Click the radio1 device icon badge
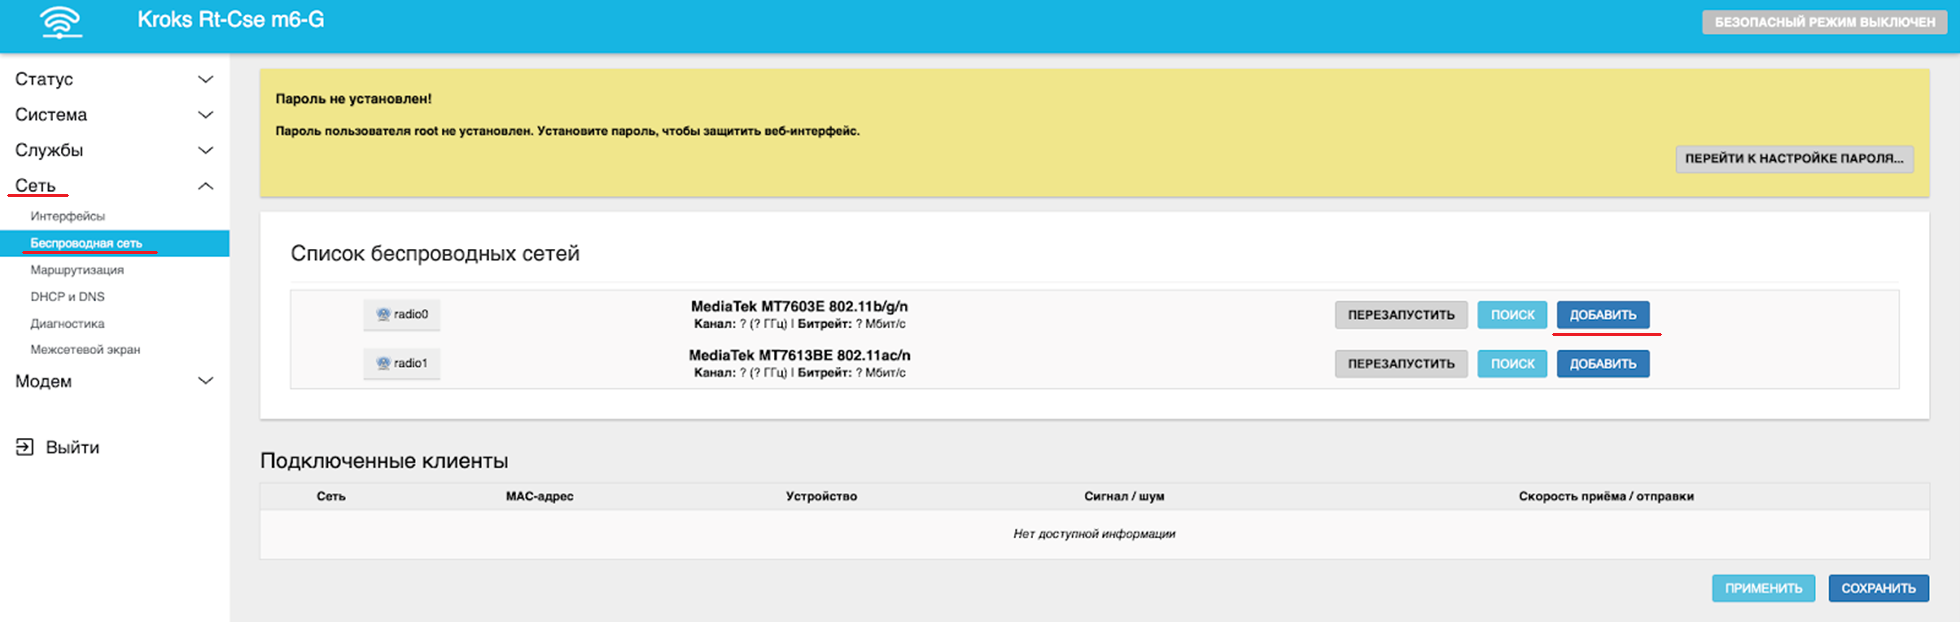The width and height of the screenshot is (1960, 622). [402, 363]
